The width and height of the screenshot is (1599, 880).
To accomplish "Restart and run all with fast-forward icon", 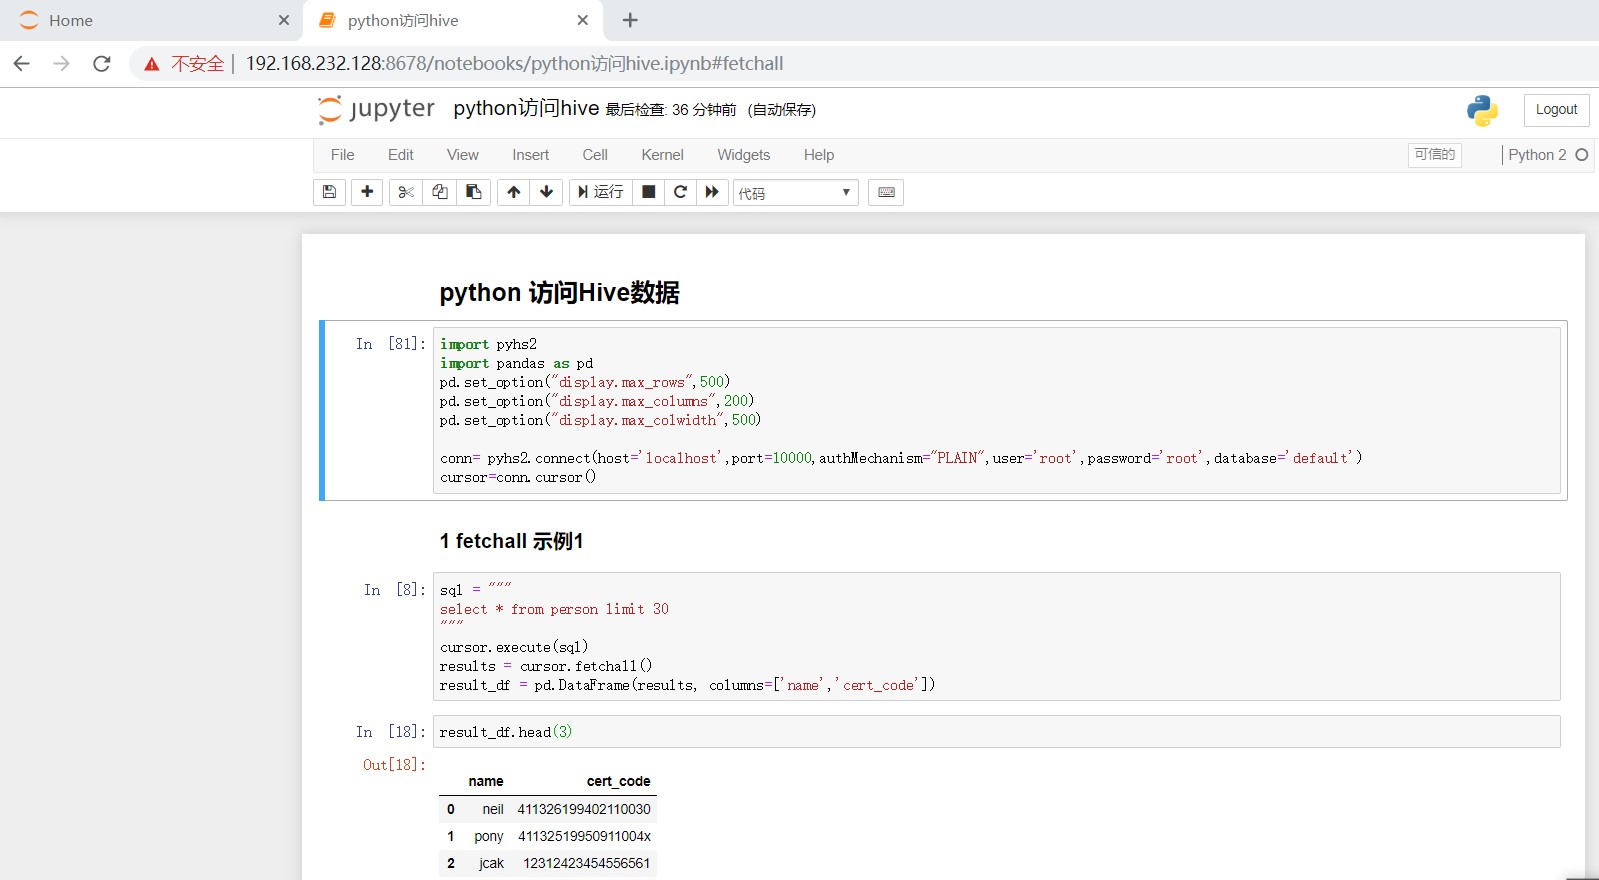I will click(x=712, y=192).
